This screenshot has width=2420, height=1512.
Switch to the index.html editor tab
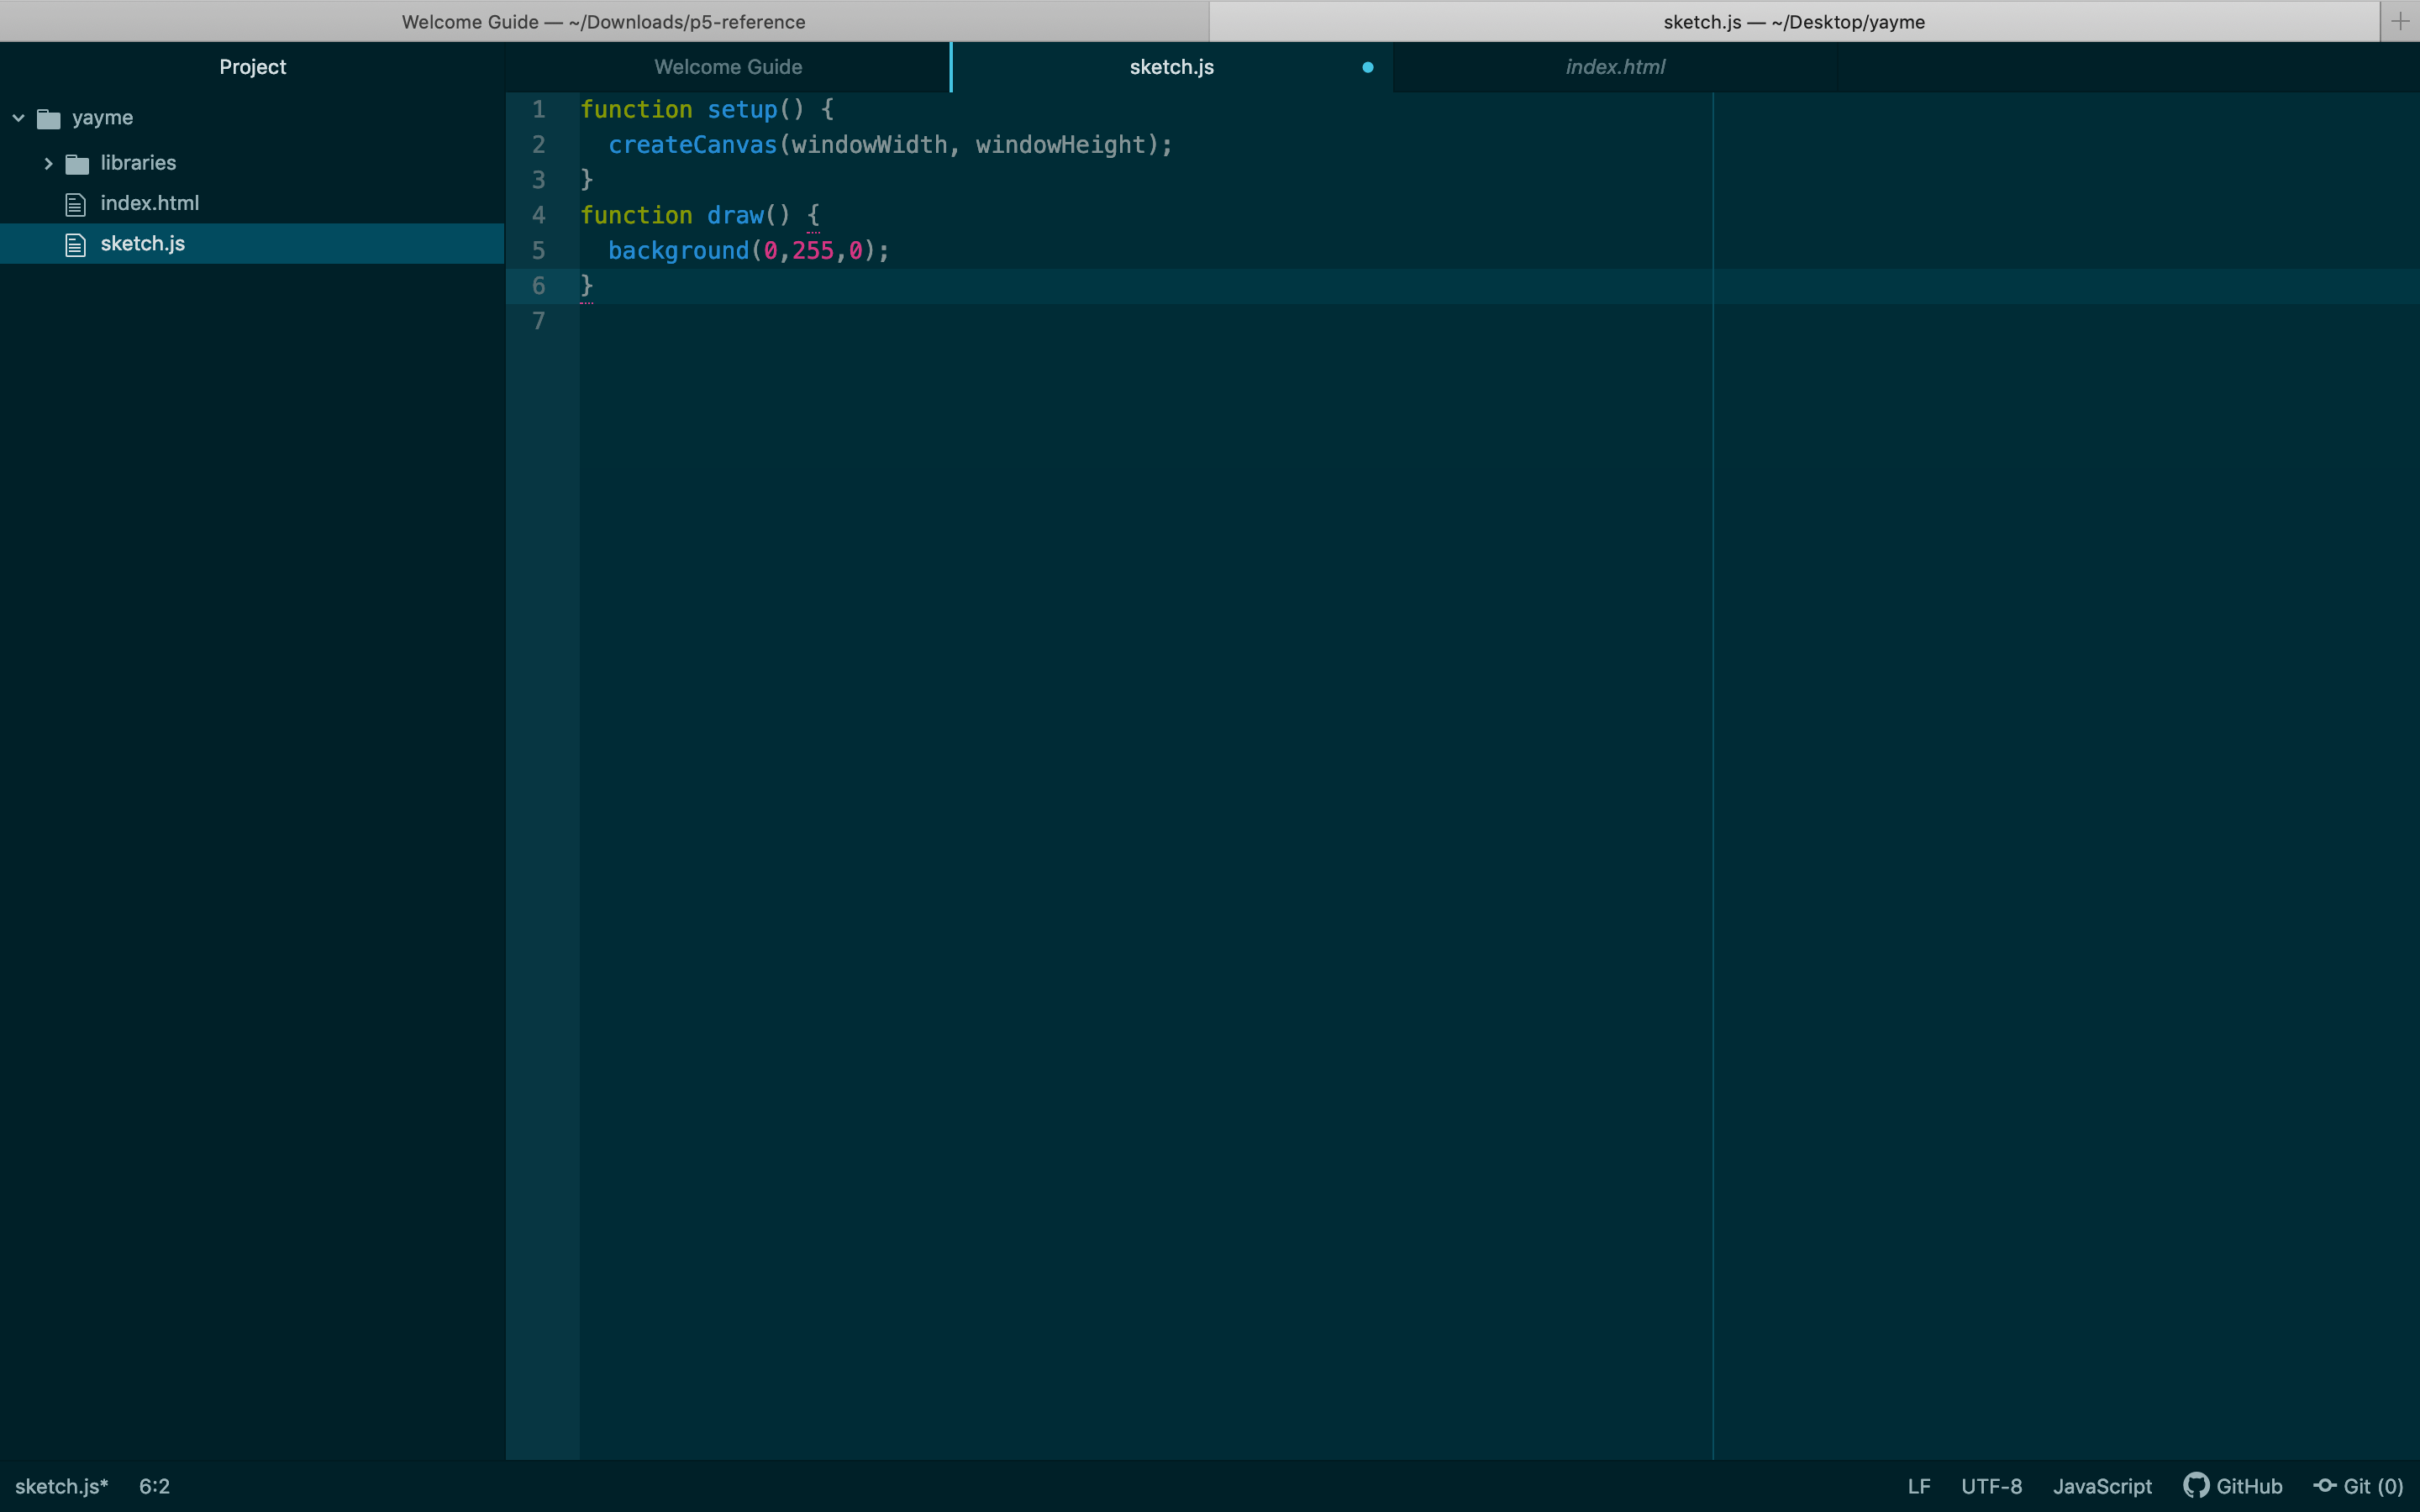(x=1614, y=67)
